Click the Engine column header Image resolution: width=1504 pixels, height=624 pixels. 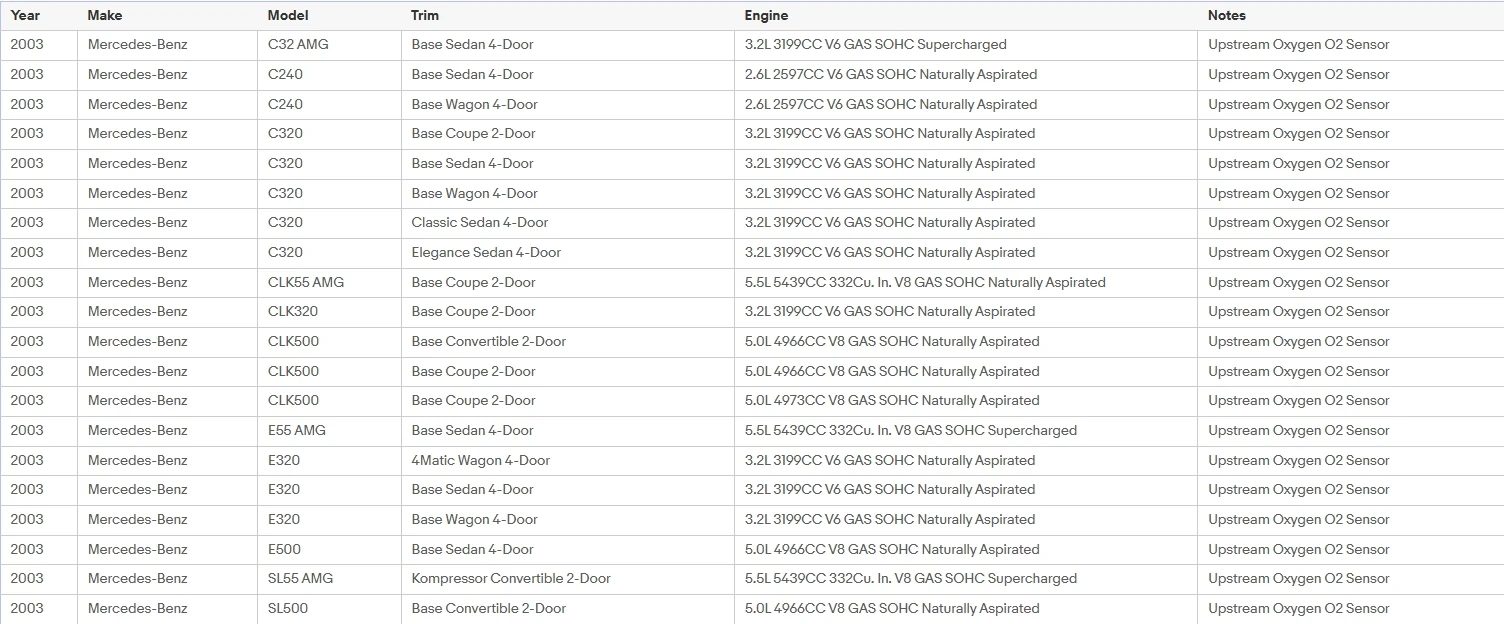coord(965,15)
